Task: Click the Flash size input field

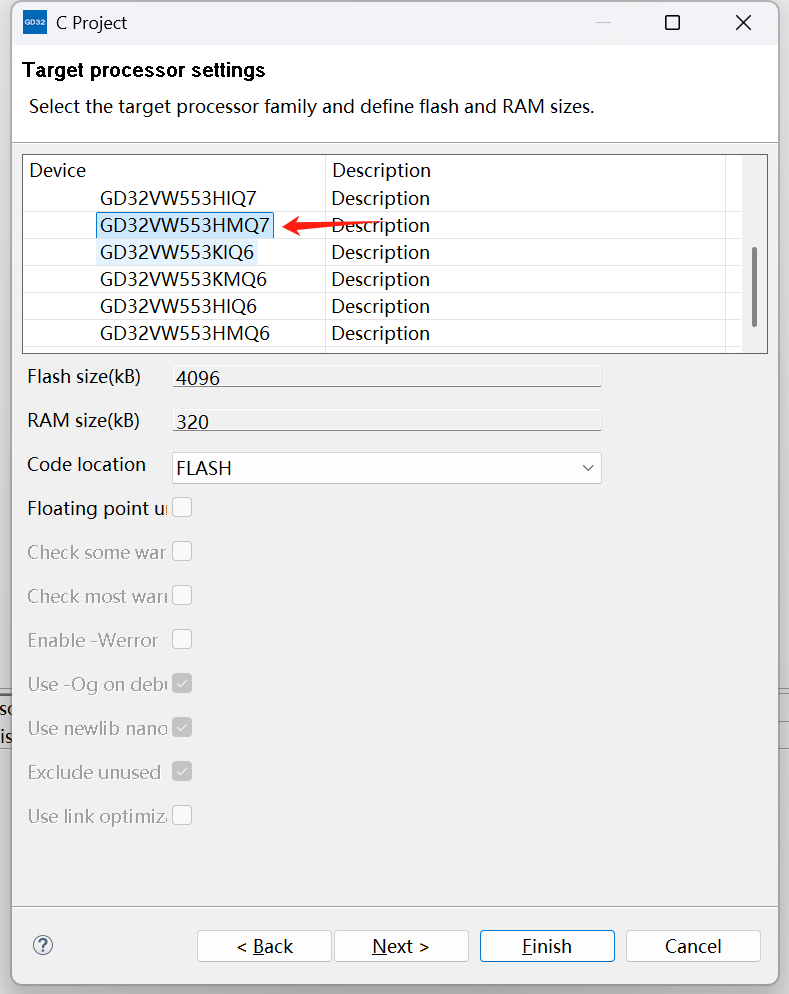Action: [x=387, y=377]
